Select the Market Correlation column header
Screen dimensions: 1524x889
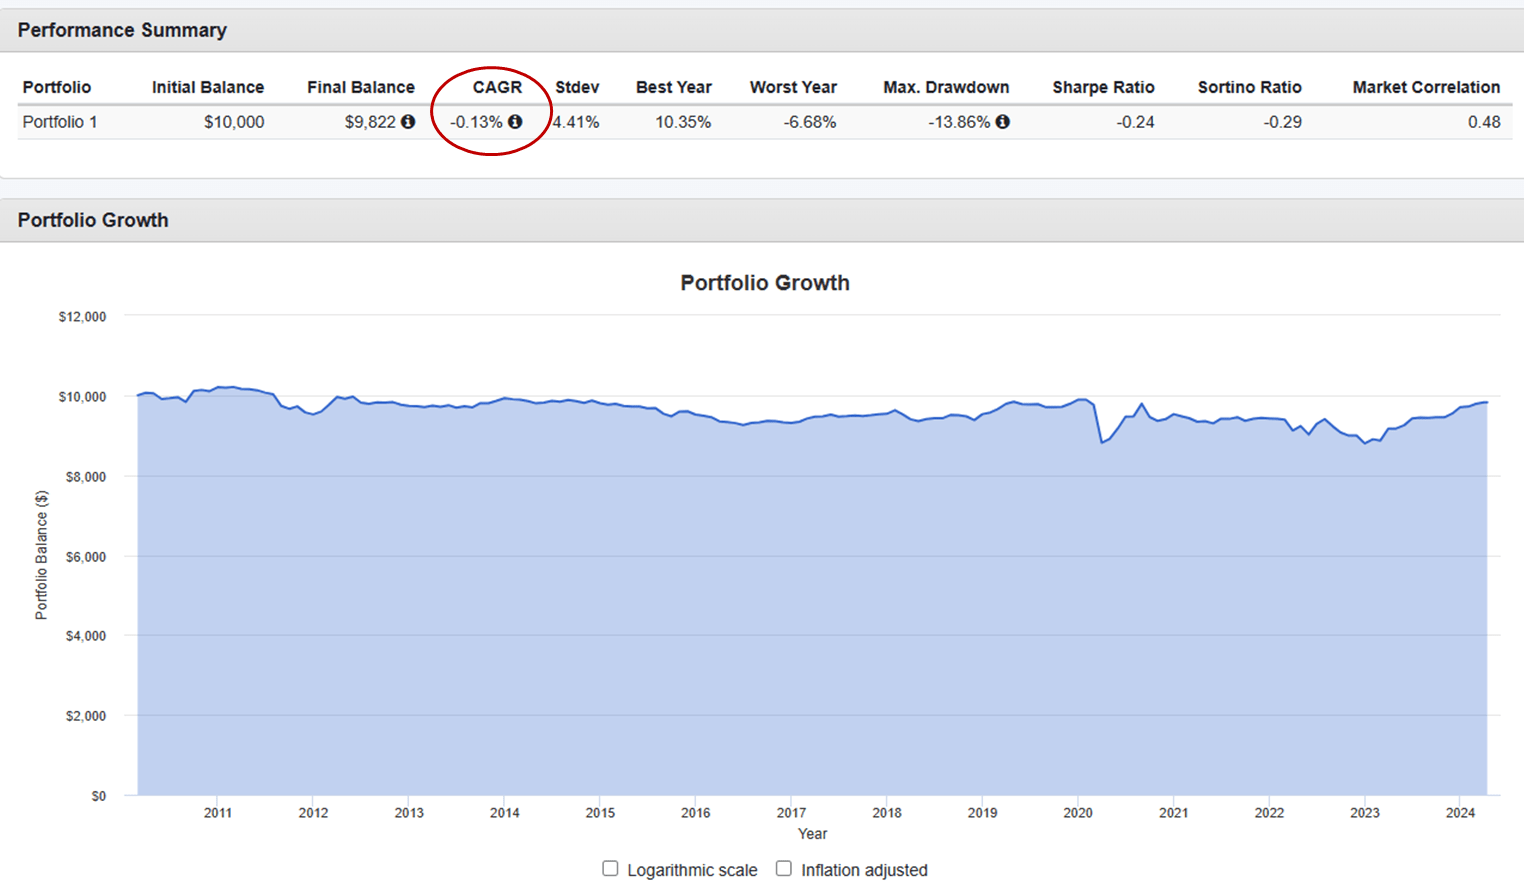click(1425, 87)
